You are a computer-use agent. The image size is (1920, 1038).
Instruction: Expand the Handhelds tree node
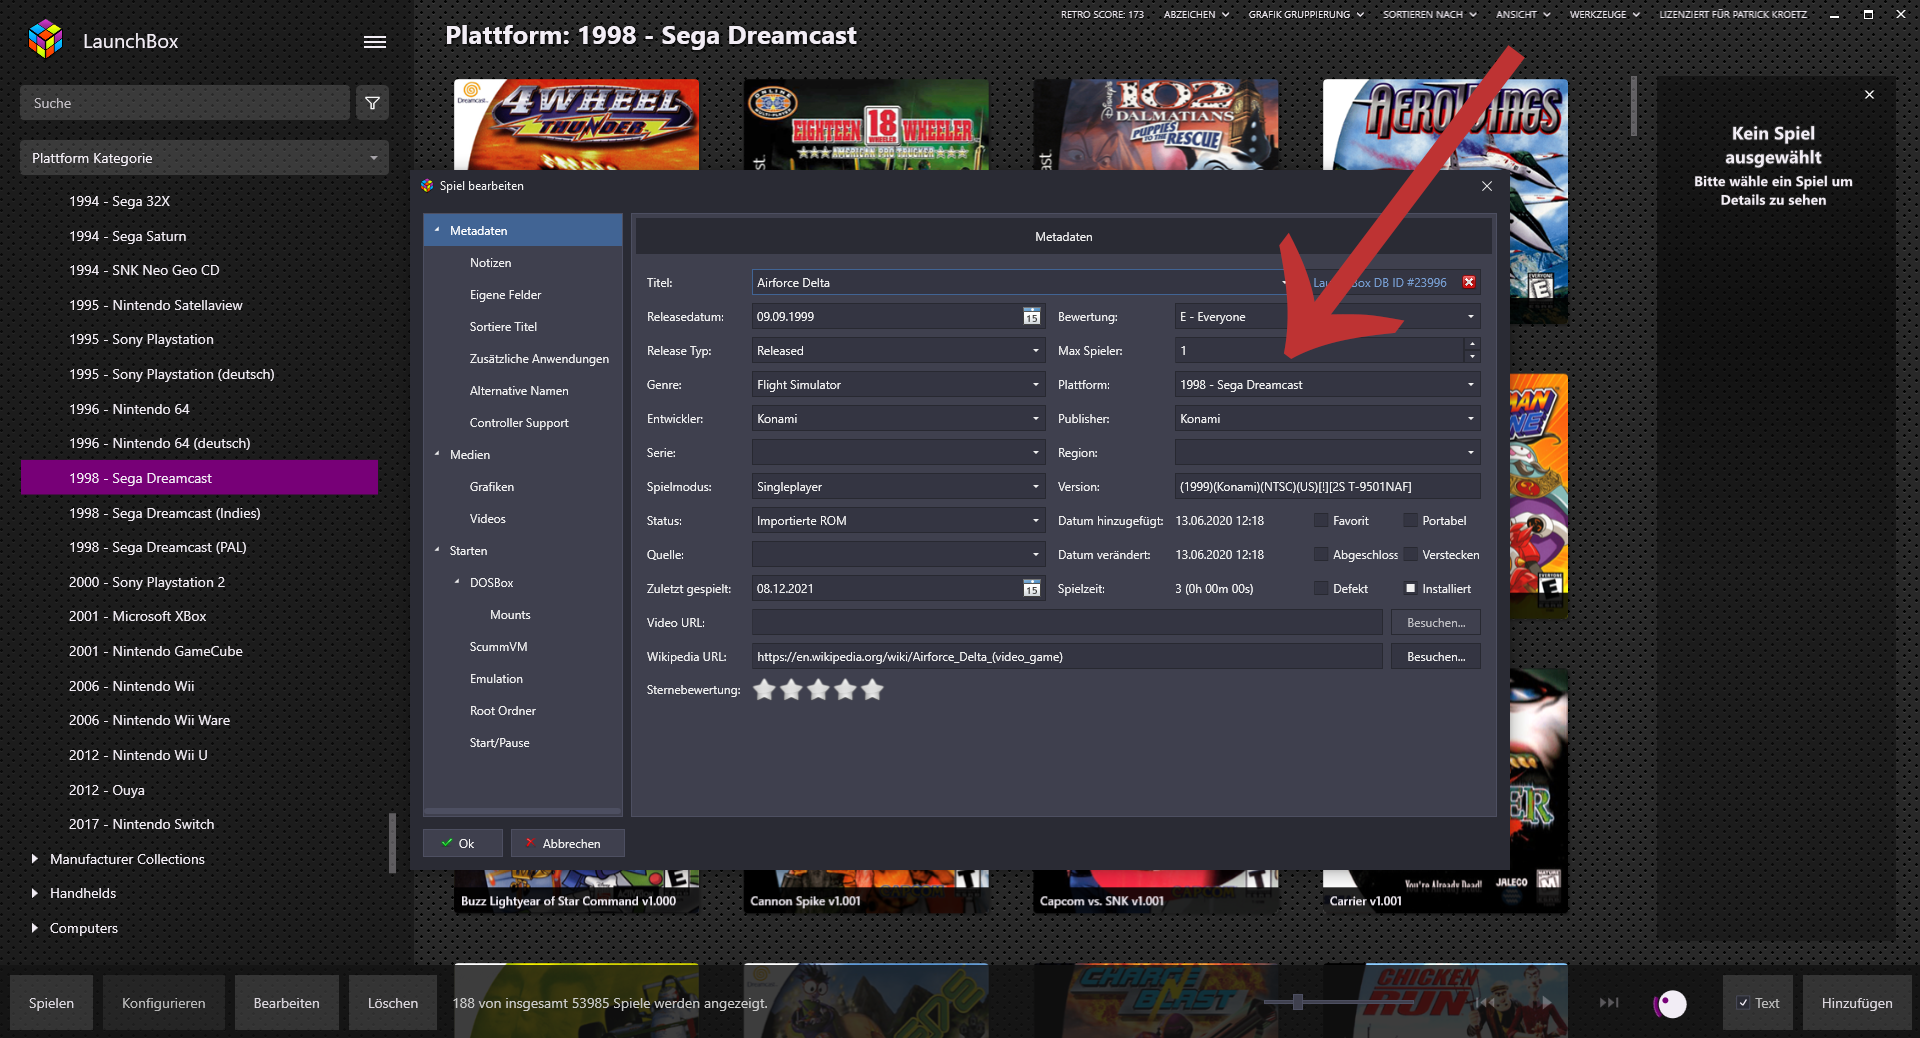coord(35,893)
